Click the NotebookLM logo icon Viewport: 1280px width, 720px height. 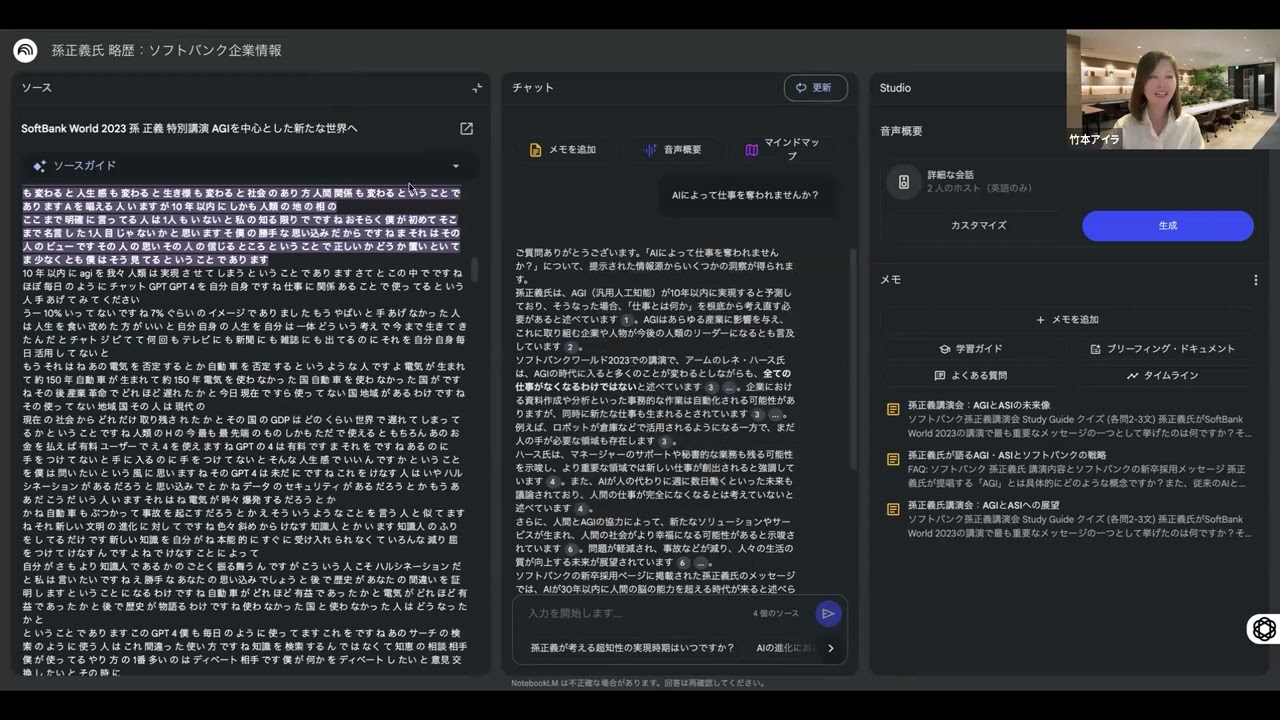(x=25, y=50)
